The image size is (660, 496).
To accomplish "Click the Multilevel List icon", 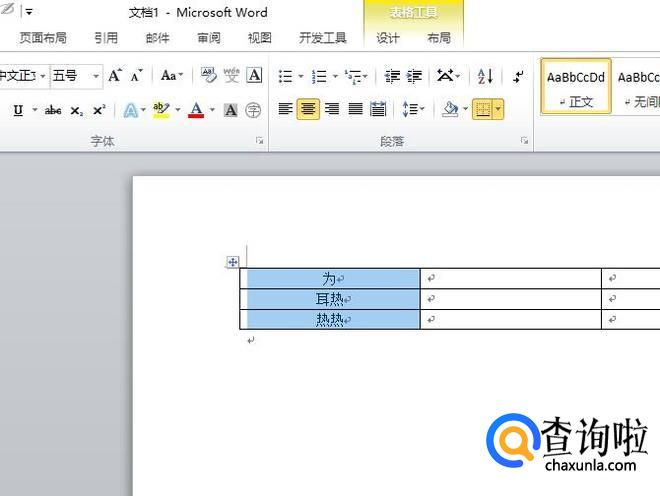I will point(353,76).
